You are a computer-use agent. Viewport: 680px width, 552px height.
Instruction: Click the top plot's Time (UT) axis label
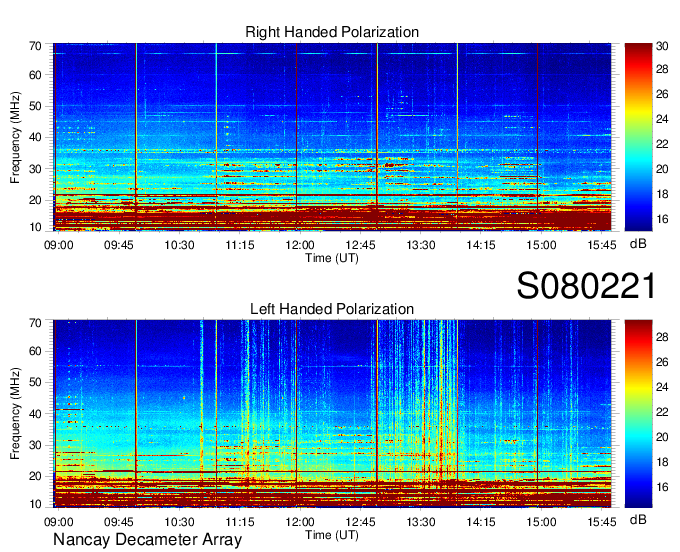[332, 258]
